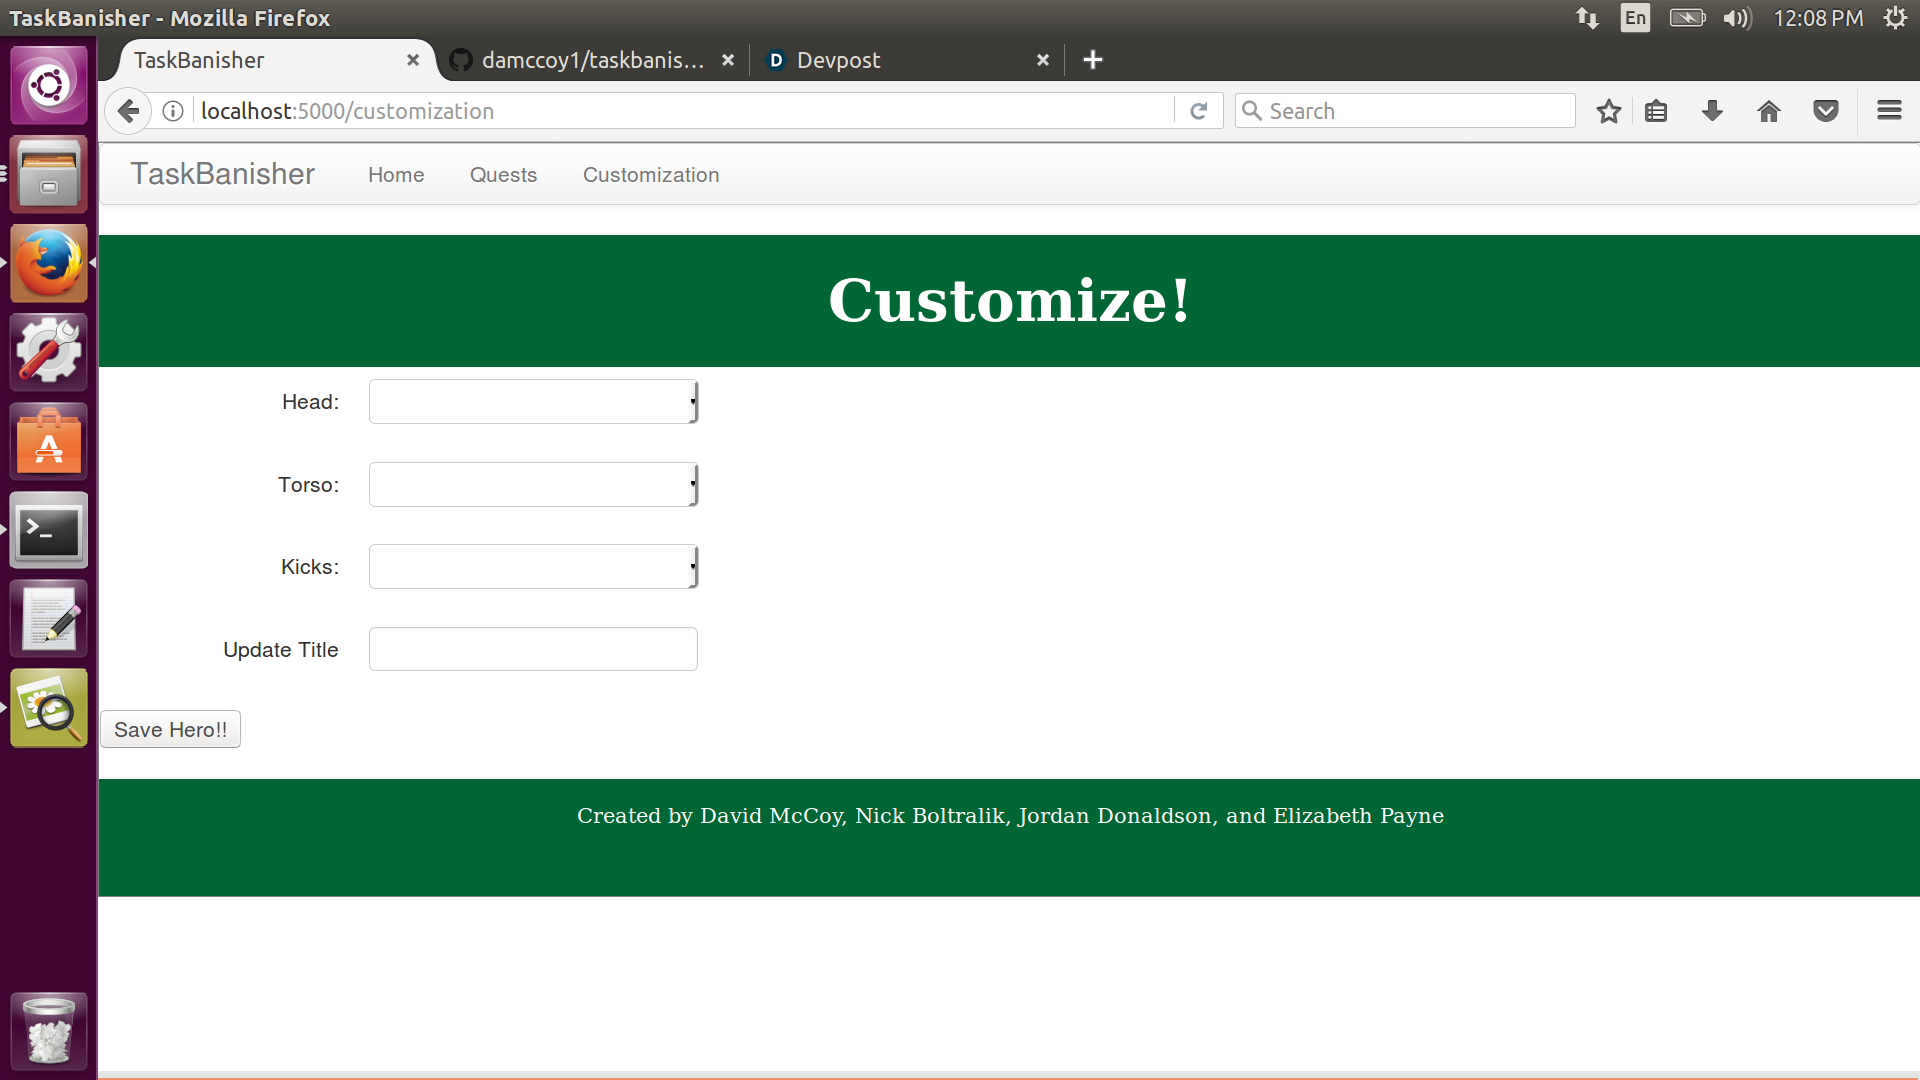Viewport: 1920px width, 1080px height.
Task: Open the Kicks selection dropdown
Action: 533,567
